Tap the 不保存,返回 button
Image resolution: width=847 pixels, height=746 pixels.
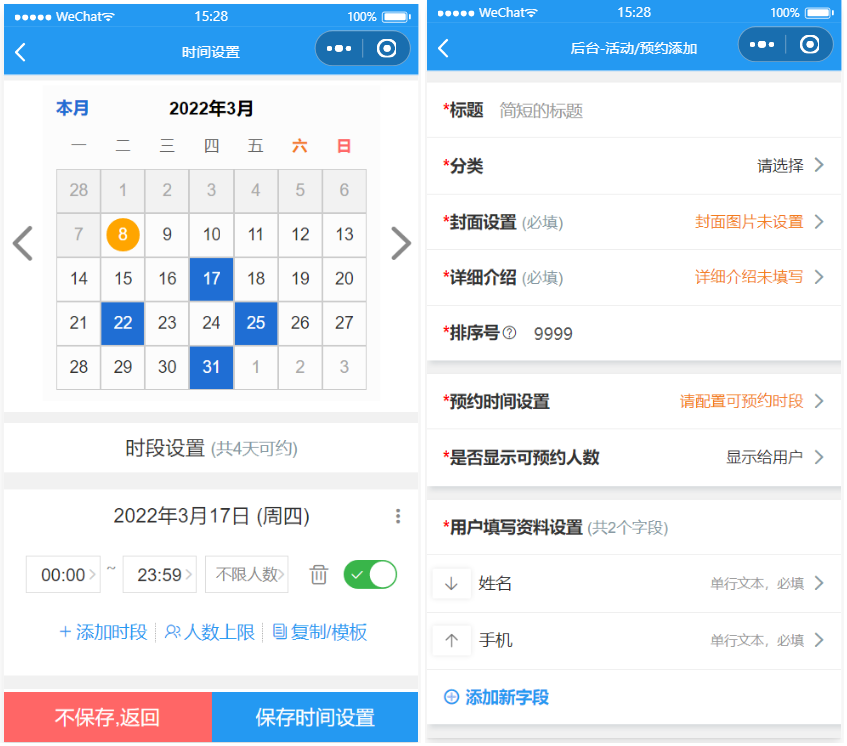click(106, 716)
